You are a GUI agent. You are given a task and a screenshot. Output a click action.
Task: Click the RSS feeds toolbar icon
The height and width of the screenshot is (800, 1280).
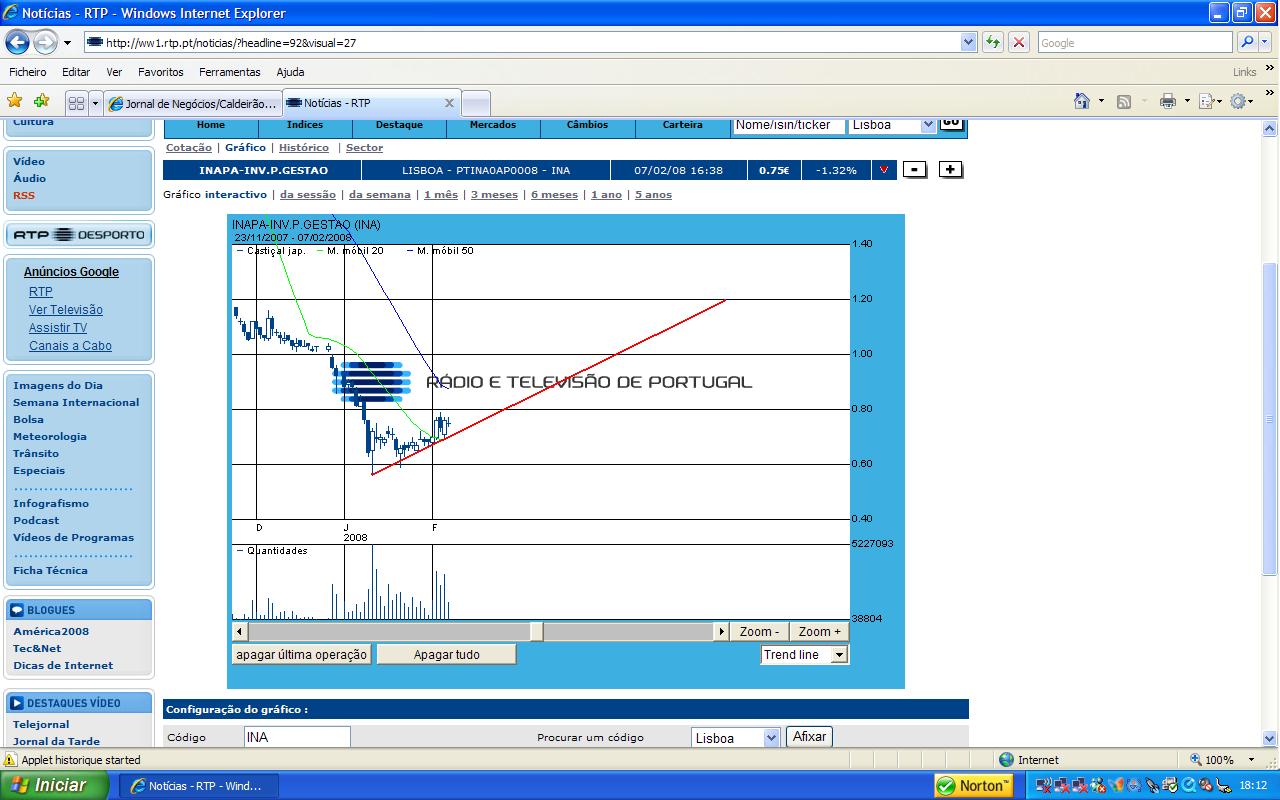pyautogui.click(x=1123, y=101)
